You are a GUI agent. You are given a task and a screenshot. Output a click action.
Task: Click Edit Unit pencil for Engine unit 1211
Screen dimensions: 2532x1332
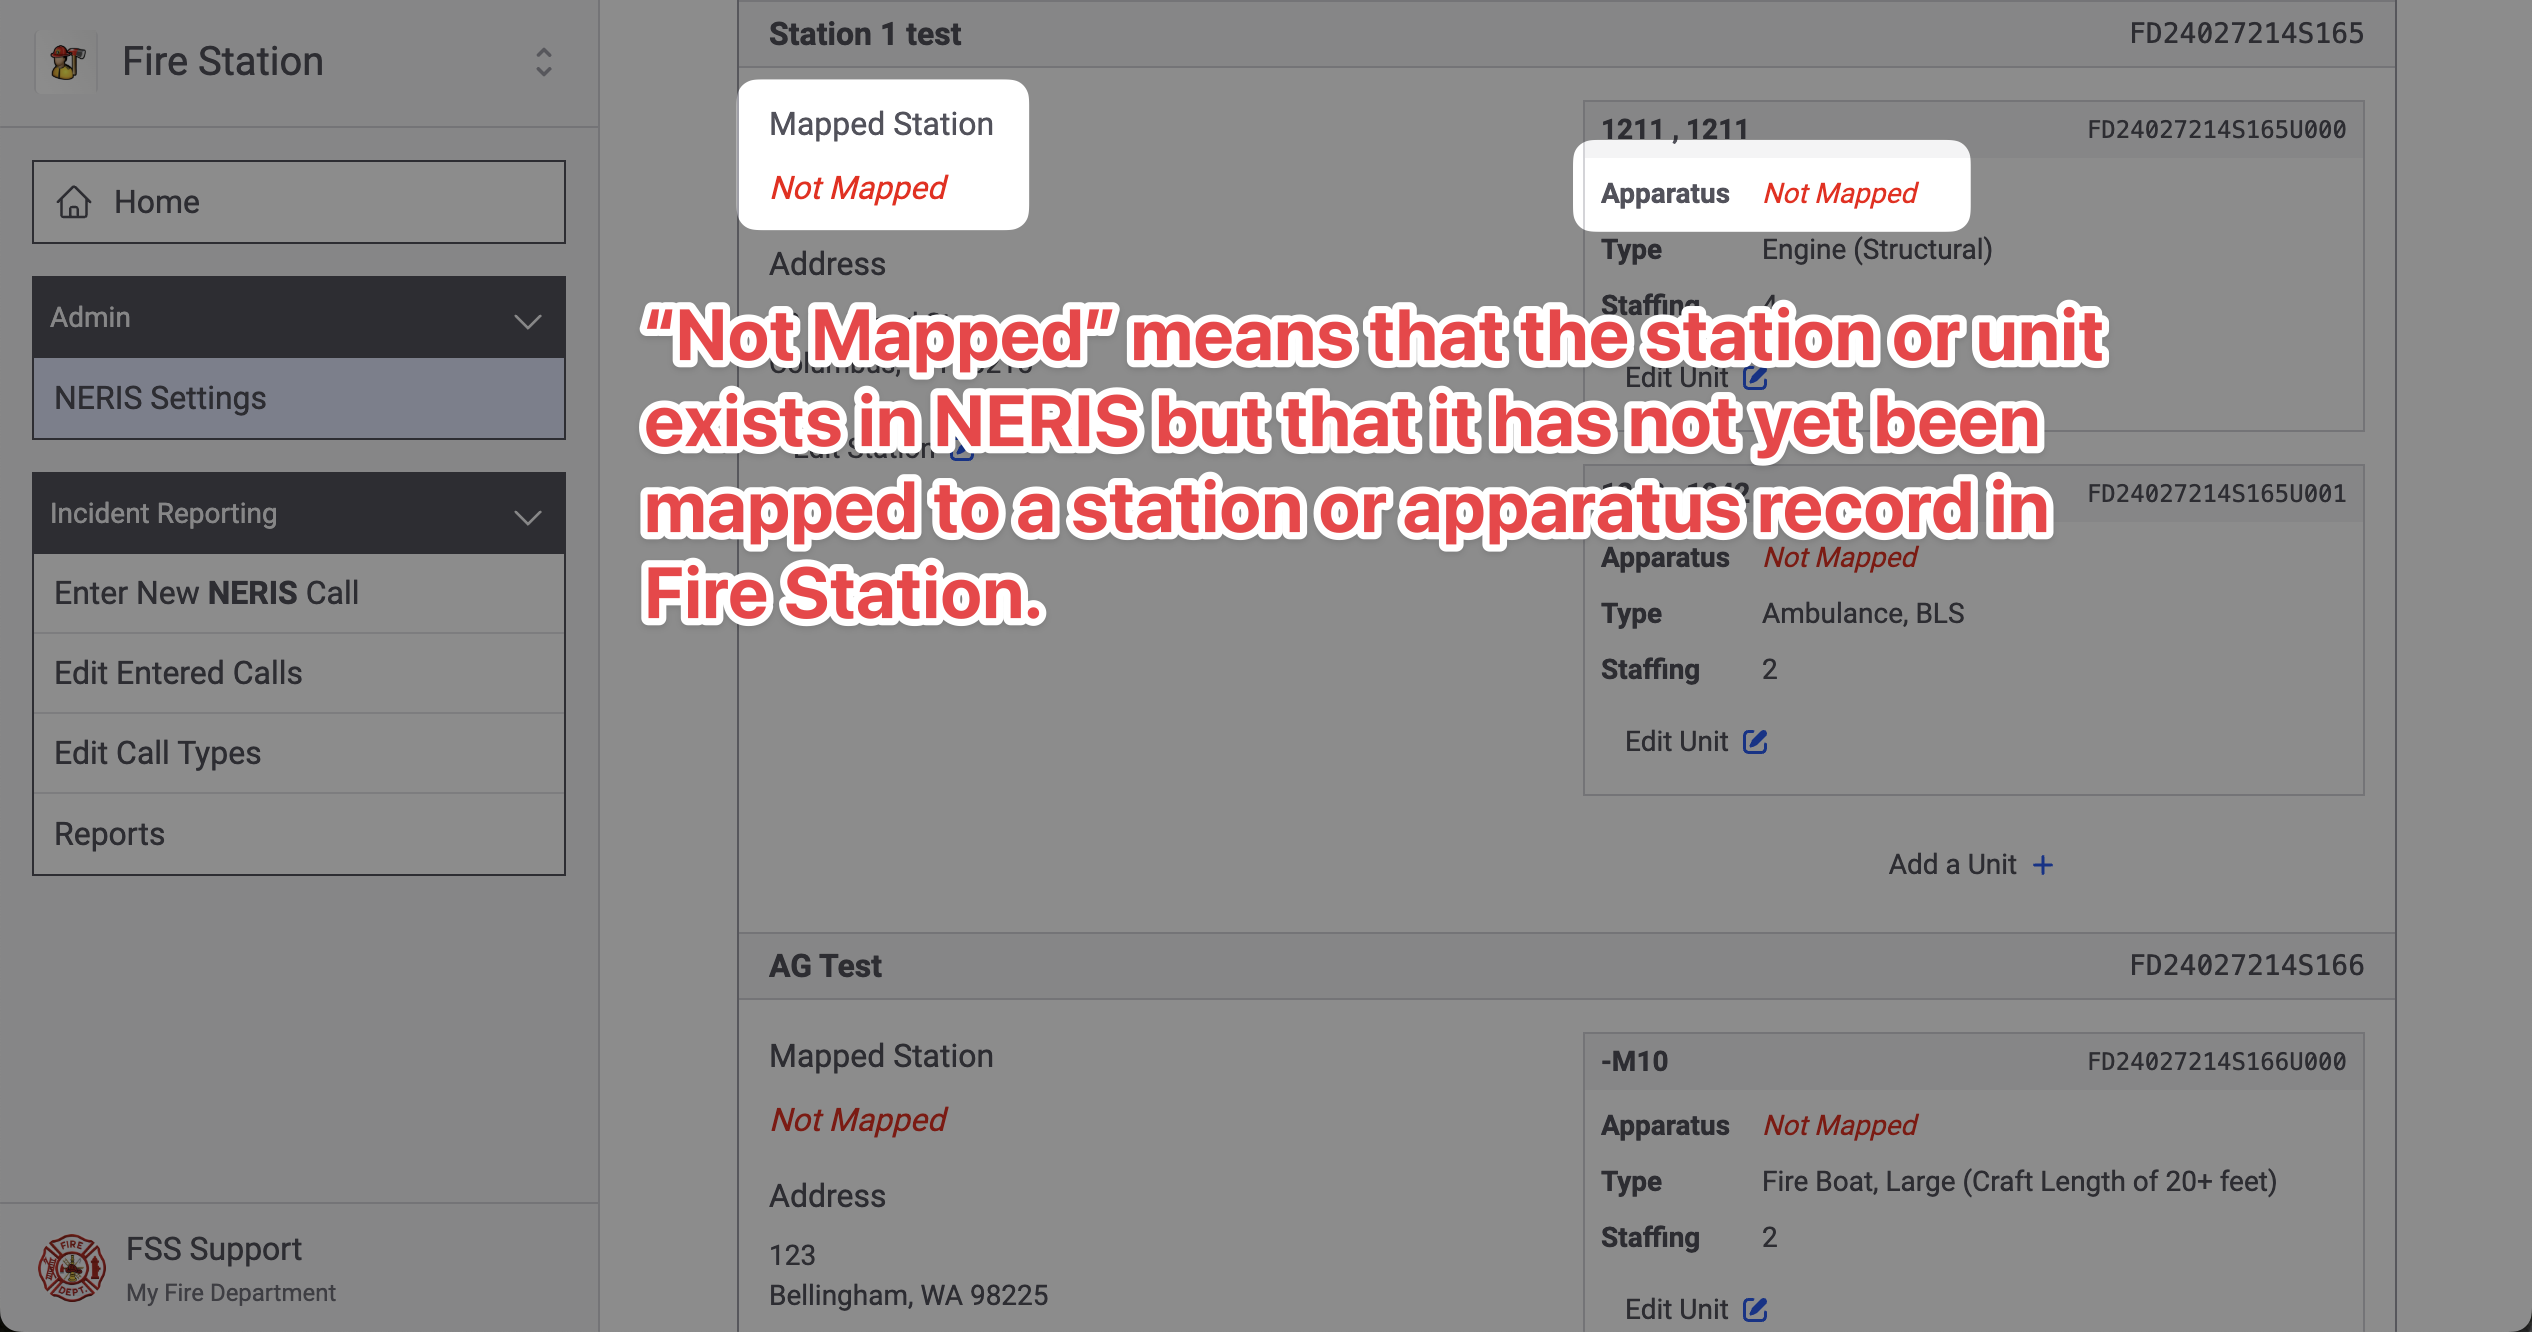click(1755, 378)
